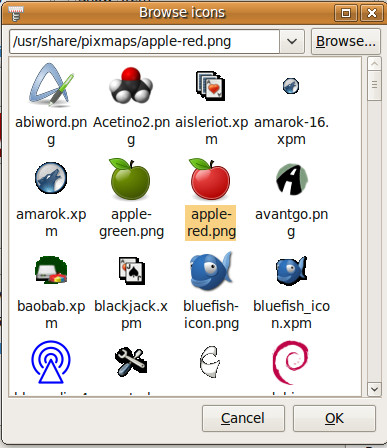Screen dimensions: 387x448
Task: Click the "bluefish_icon.xpm" file name label
Action: point(291,315)
